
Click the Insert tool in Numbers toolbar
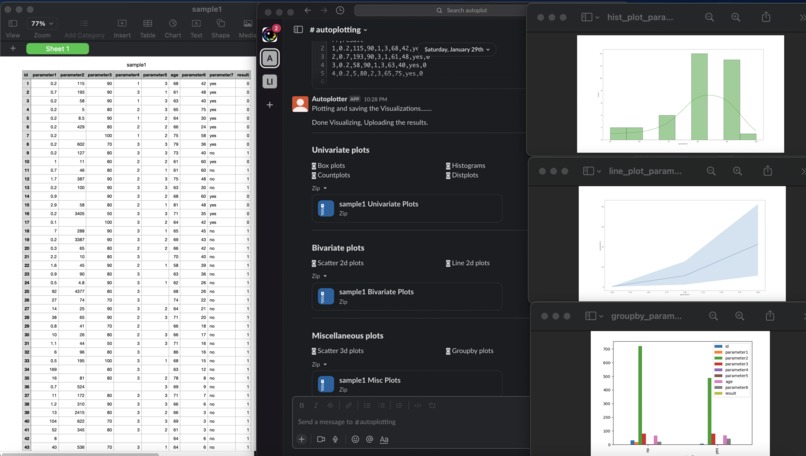point(122,29)
